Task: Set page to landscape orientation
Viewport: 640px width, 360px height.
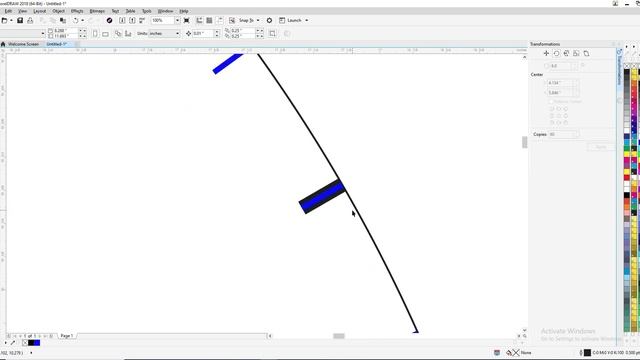Action: [105, 33]
